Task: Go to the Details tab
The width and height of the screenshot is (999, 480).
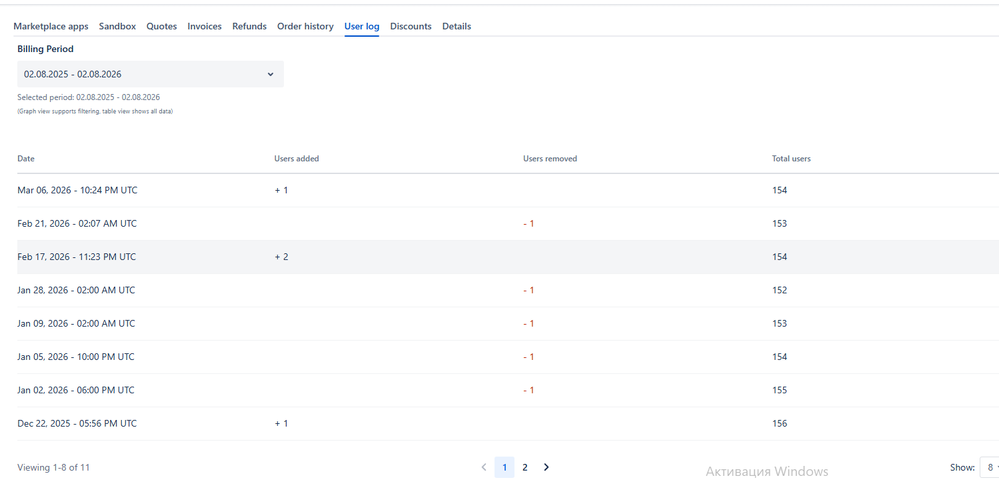Action: click(457, 26)
